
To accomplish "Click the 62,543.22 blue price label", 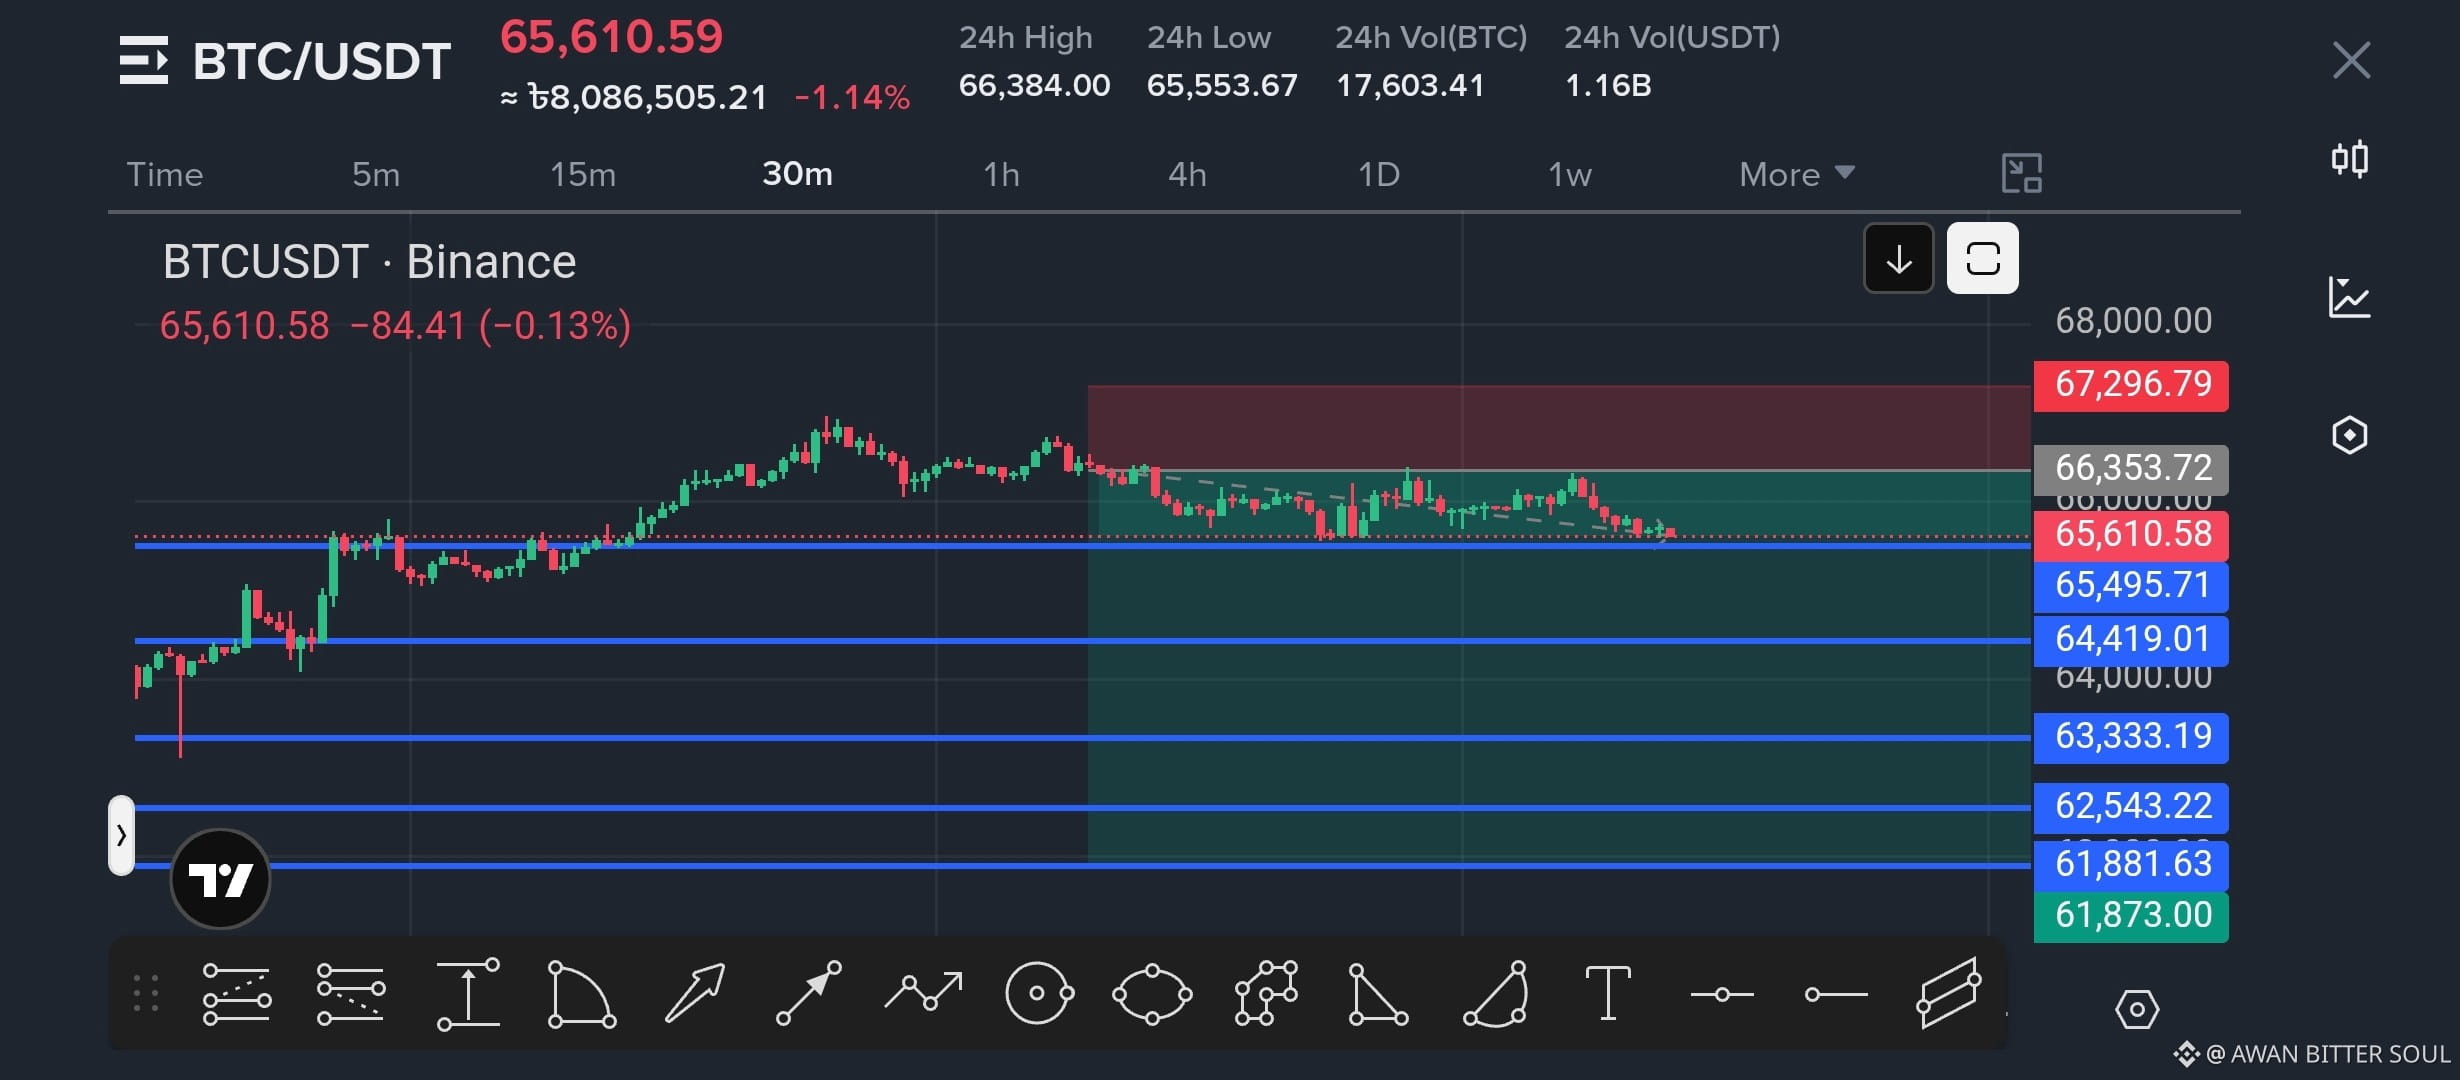I will tap(2131, 807).
